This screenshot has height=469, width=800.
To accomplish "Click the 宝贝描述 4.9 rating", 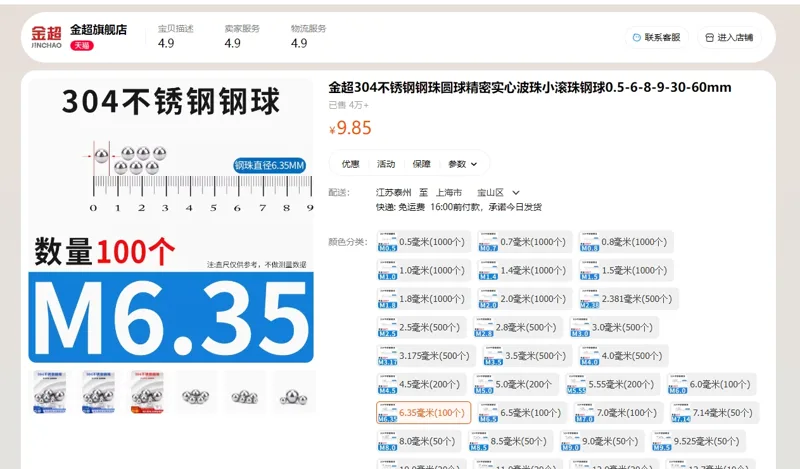I will [x=176, y=36].
